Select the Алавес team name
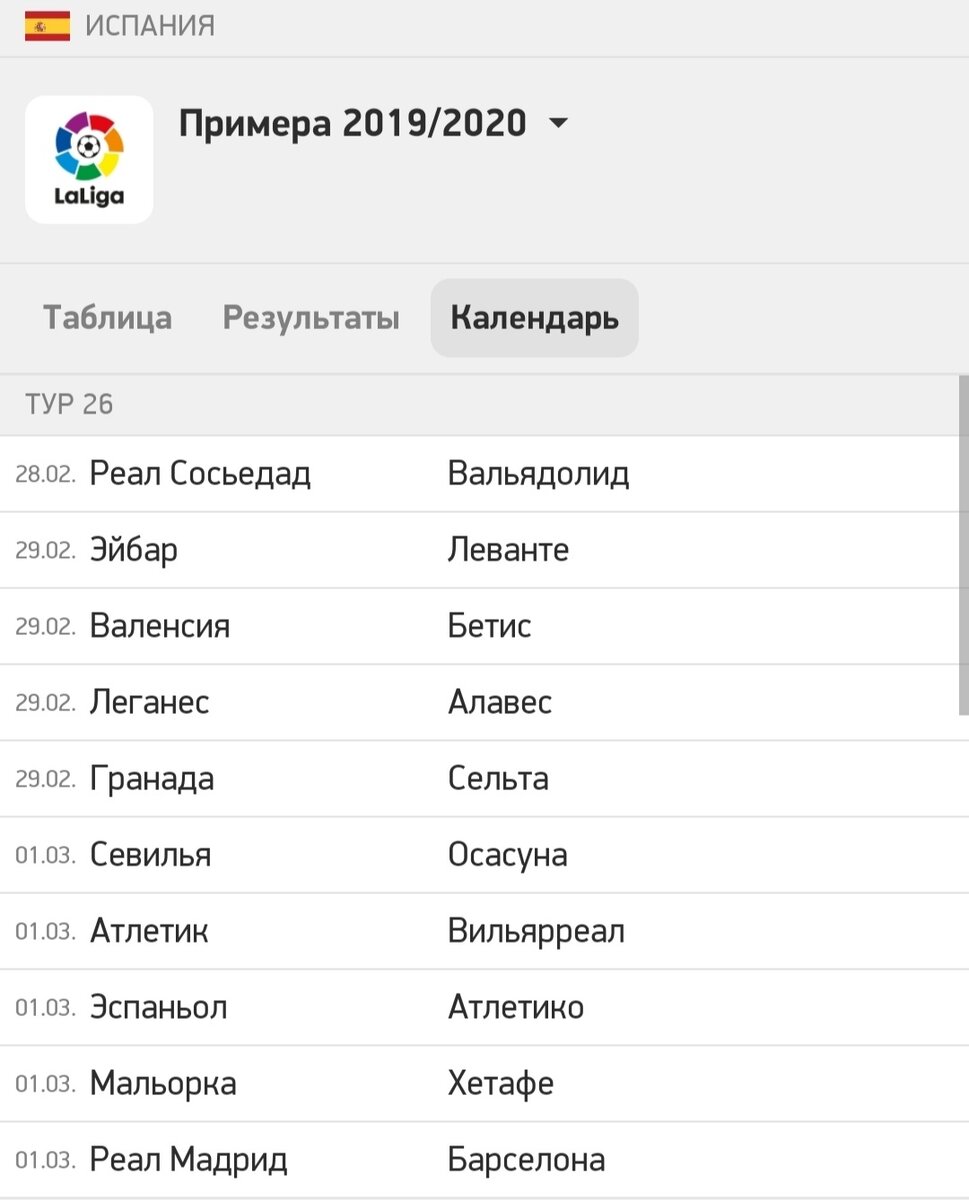Image resolution: width=969 pixels, height=1200 pixels. tap(500, 702)
